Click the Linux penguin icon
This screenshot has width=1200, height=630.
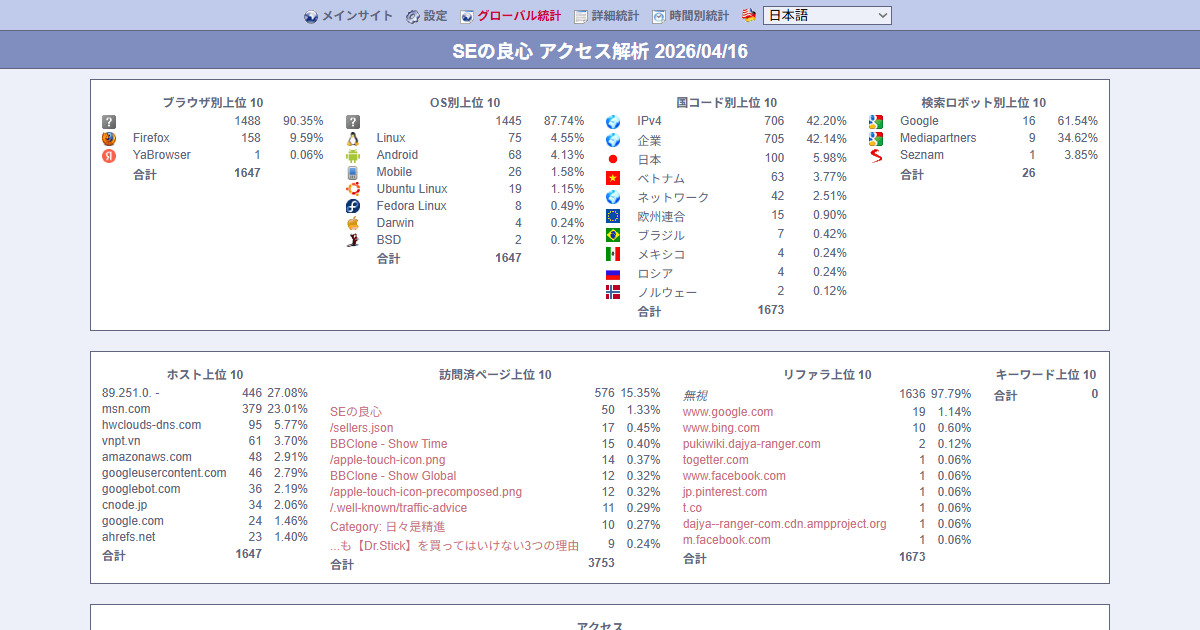352,138
